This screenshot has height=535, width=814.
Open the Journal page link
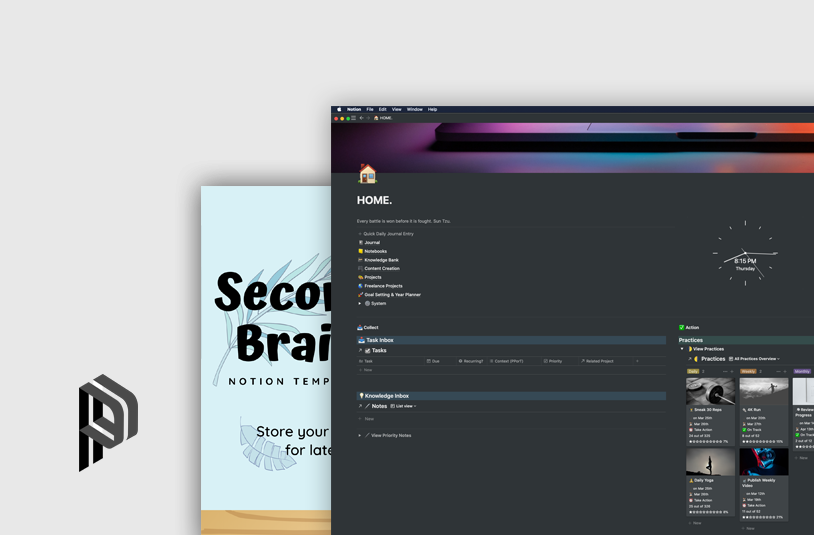(372, 242)
